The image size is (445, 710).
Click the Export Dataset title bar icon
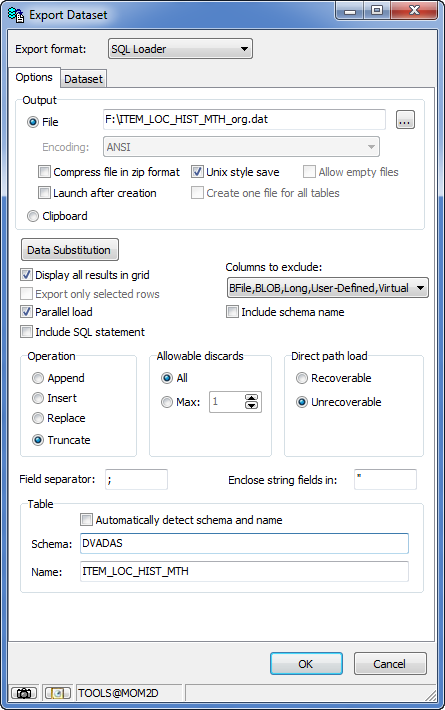(x=16, y=14)
